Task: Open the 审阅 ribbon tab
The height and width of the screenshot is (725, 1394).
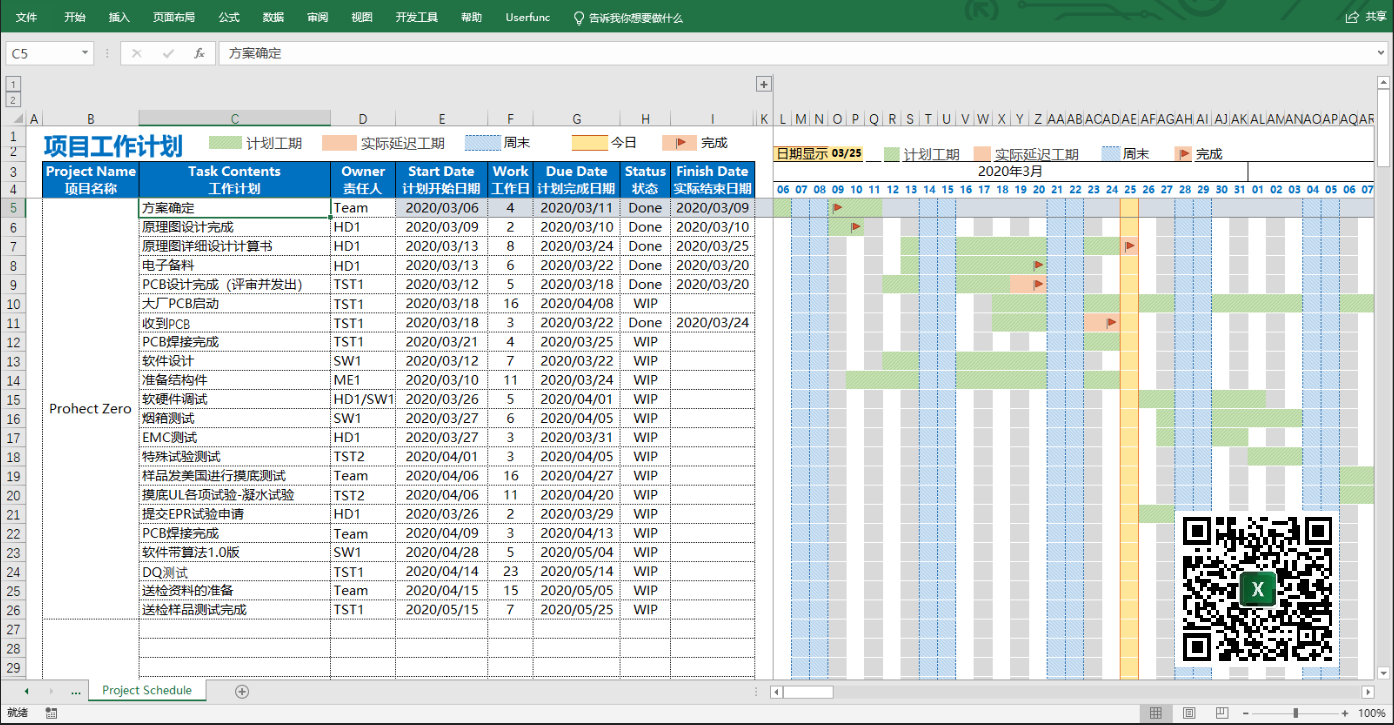Action: pos(318,18)
